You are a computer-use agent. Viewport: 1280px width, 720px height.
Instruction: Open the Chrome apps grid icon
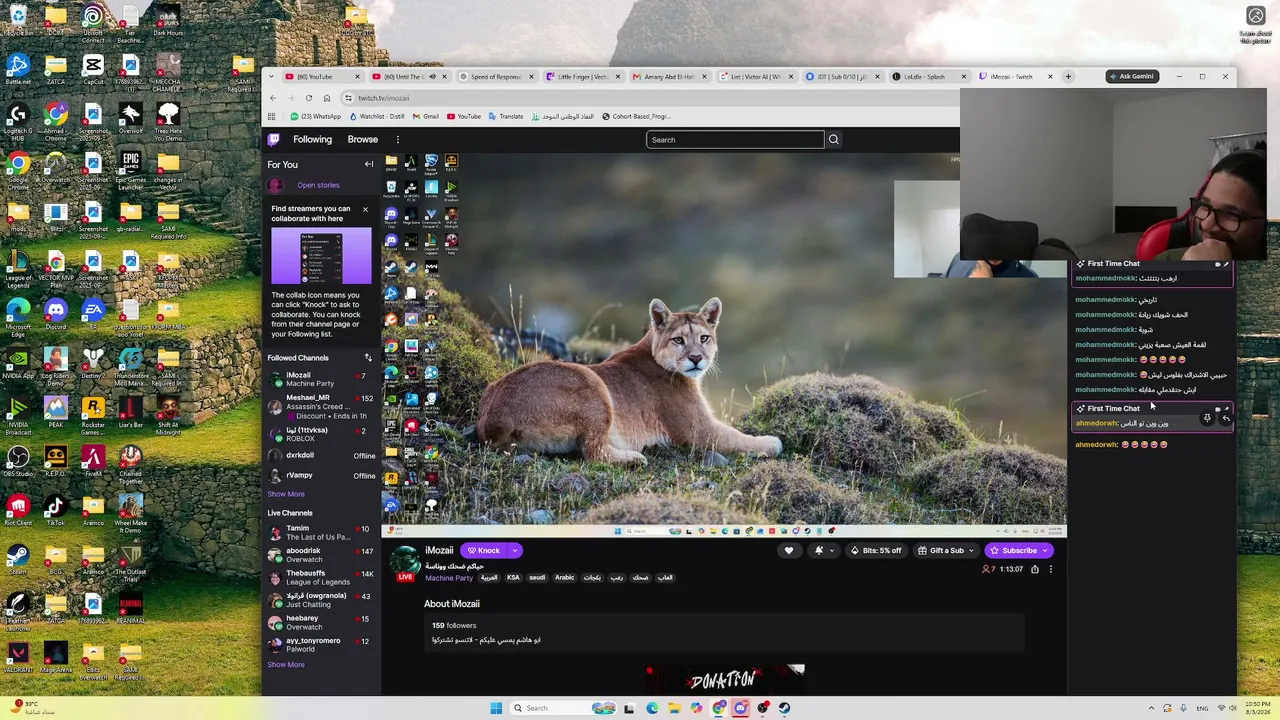(x=271, y=117)
